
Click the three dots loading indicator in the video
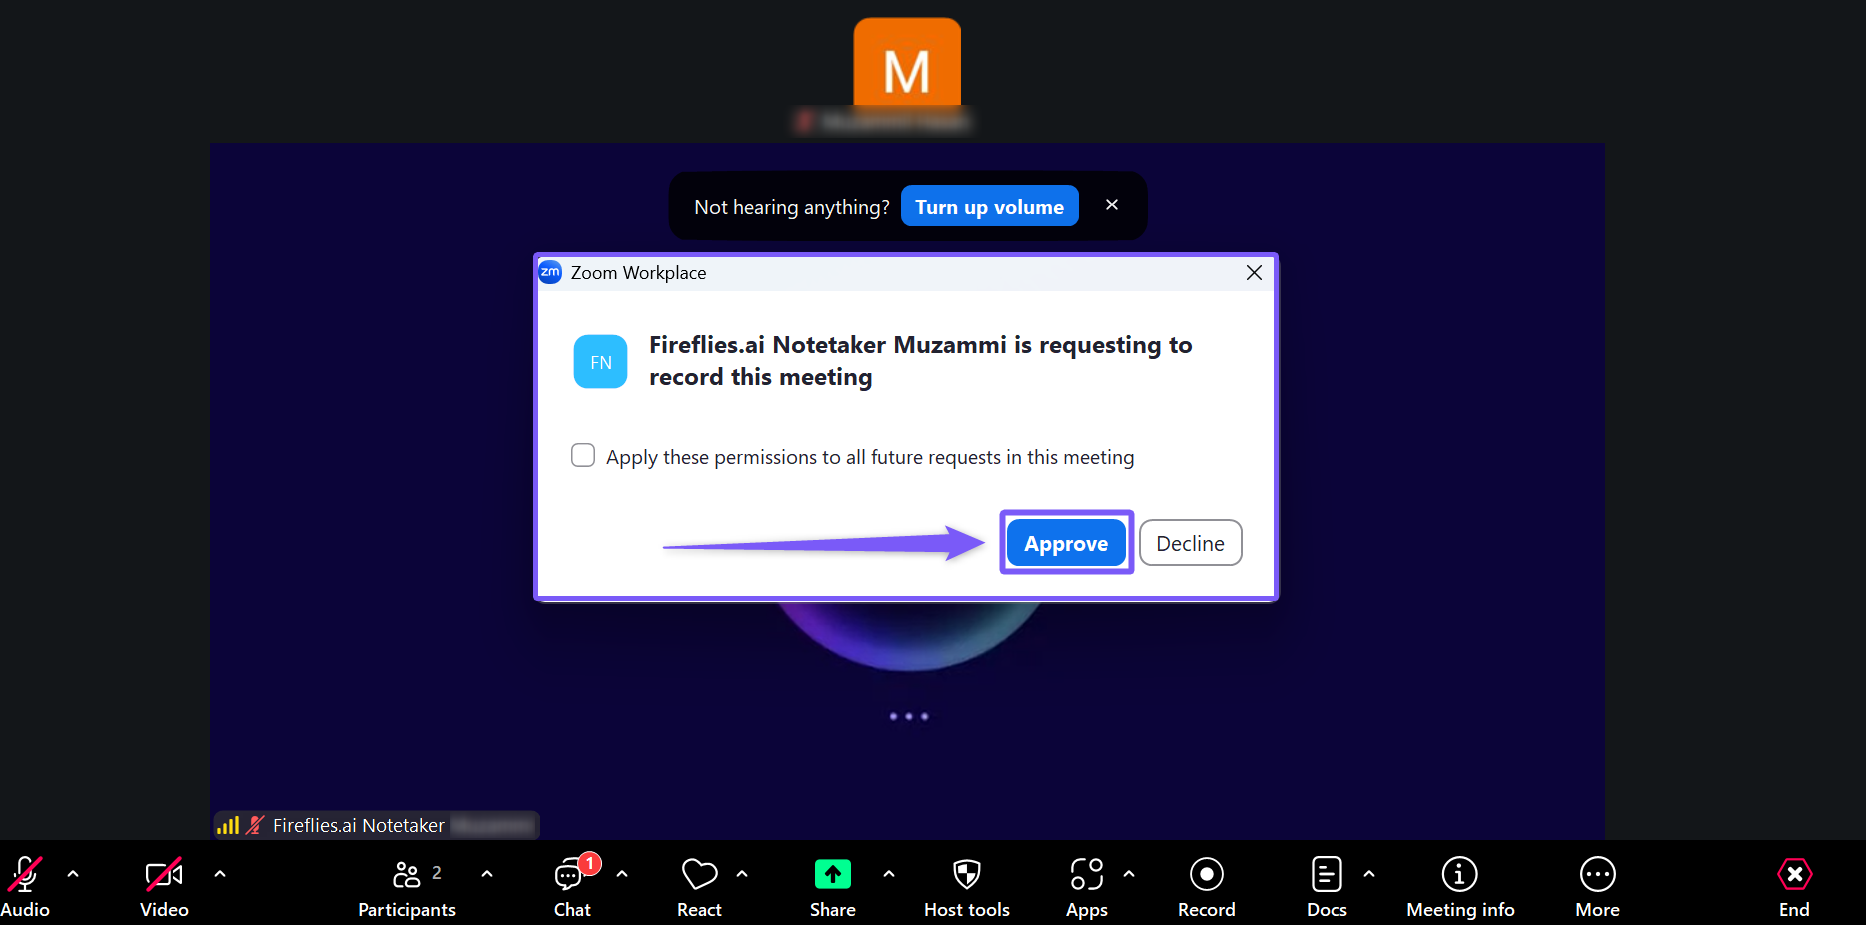tap(909, 716)
